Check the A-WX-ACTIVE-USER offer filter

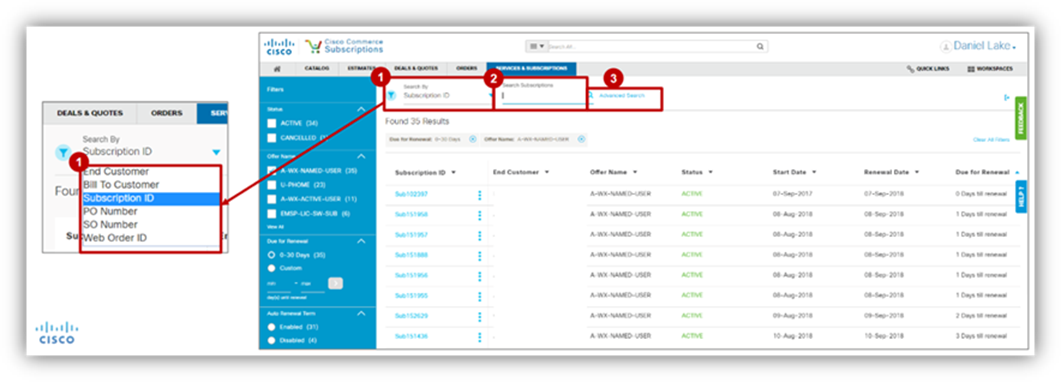click(x=271, y=199)
